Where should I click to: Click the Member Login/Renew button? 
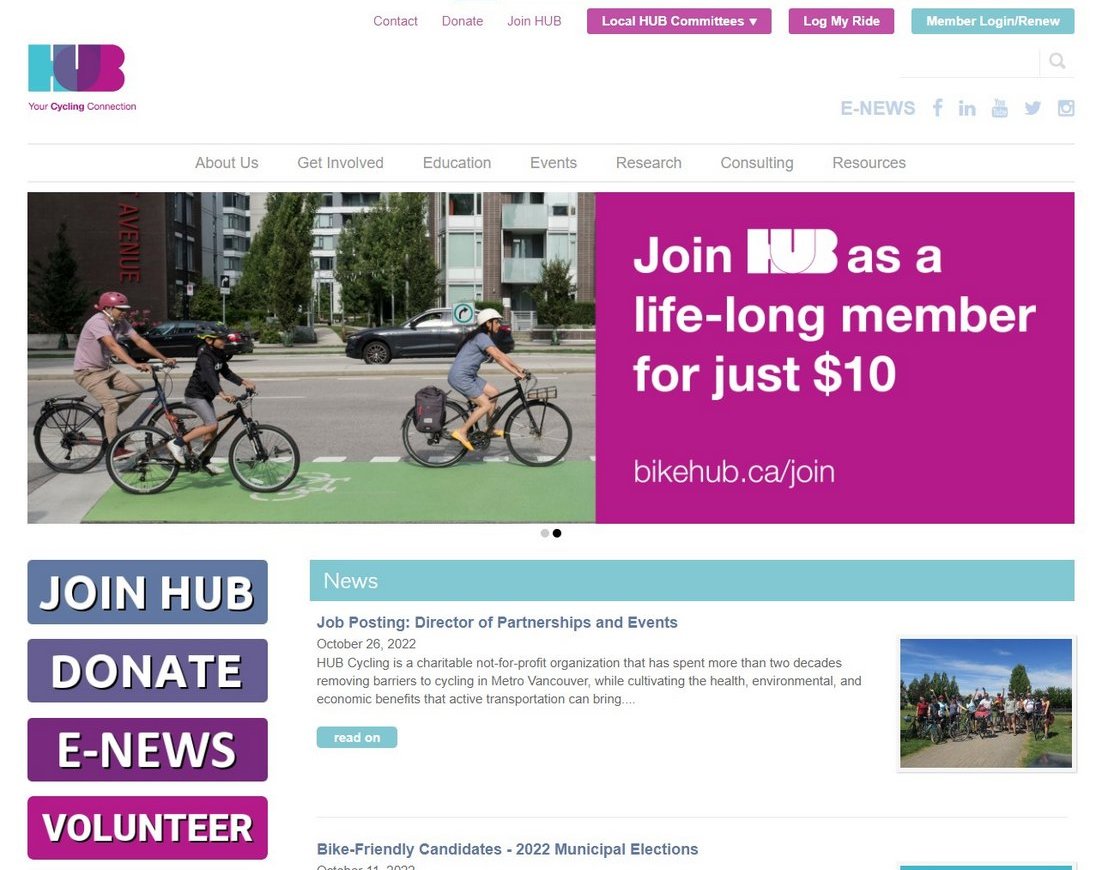pos(992,21)
